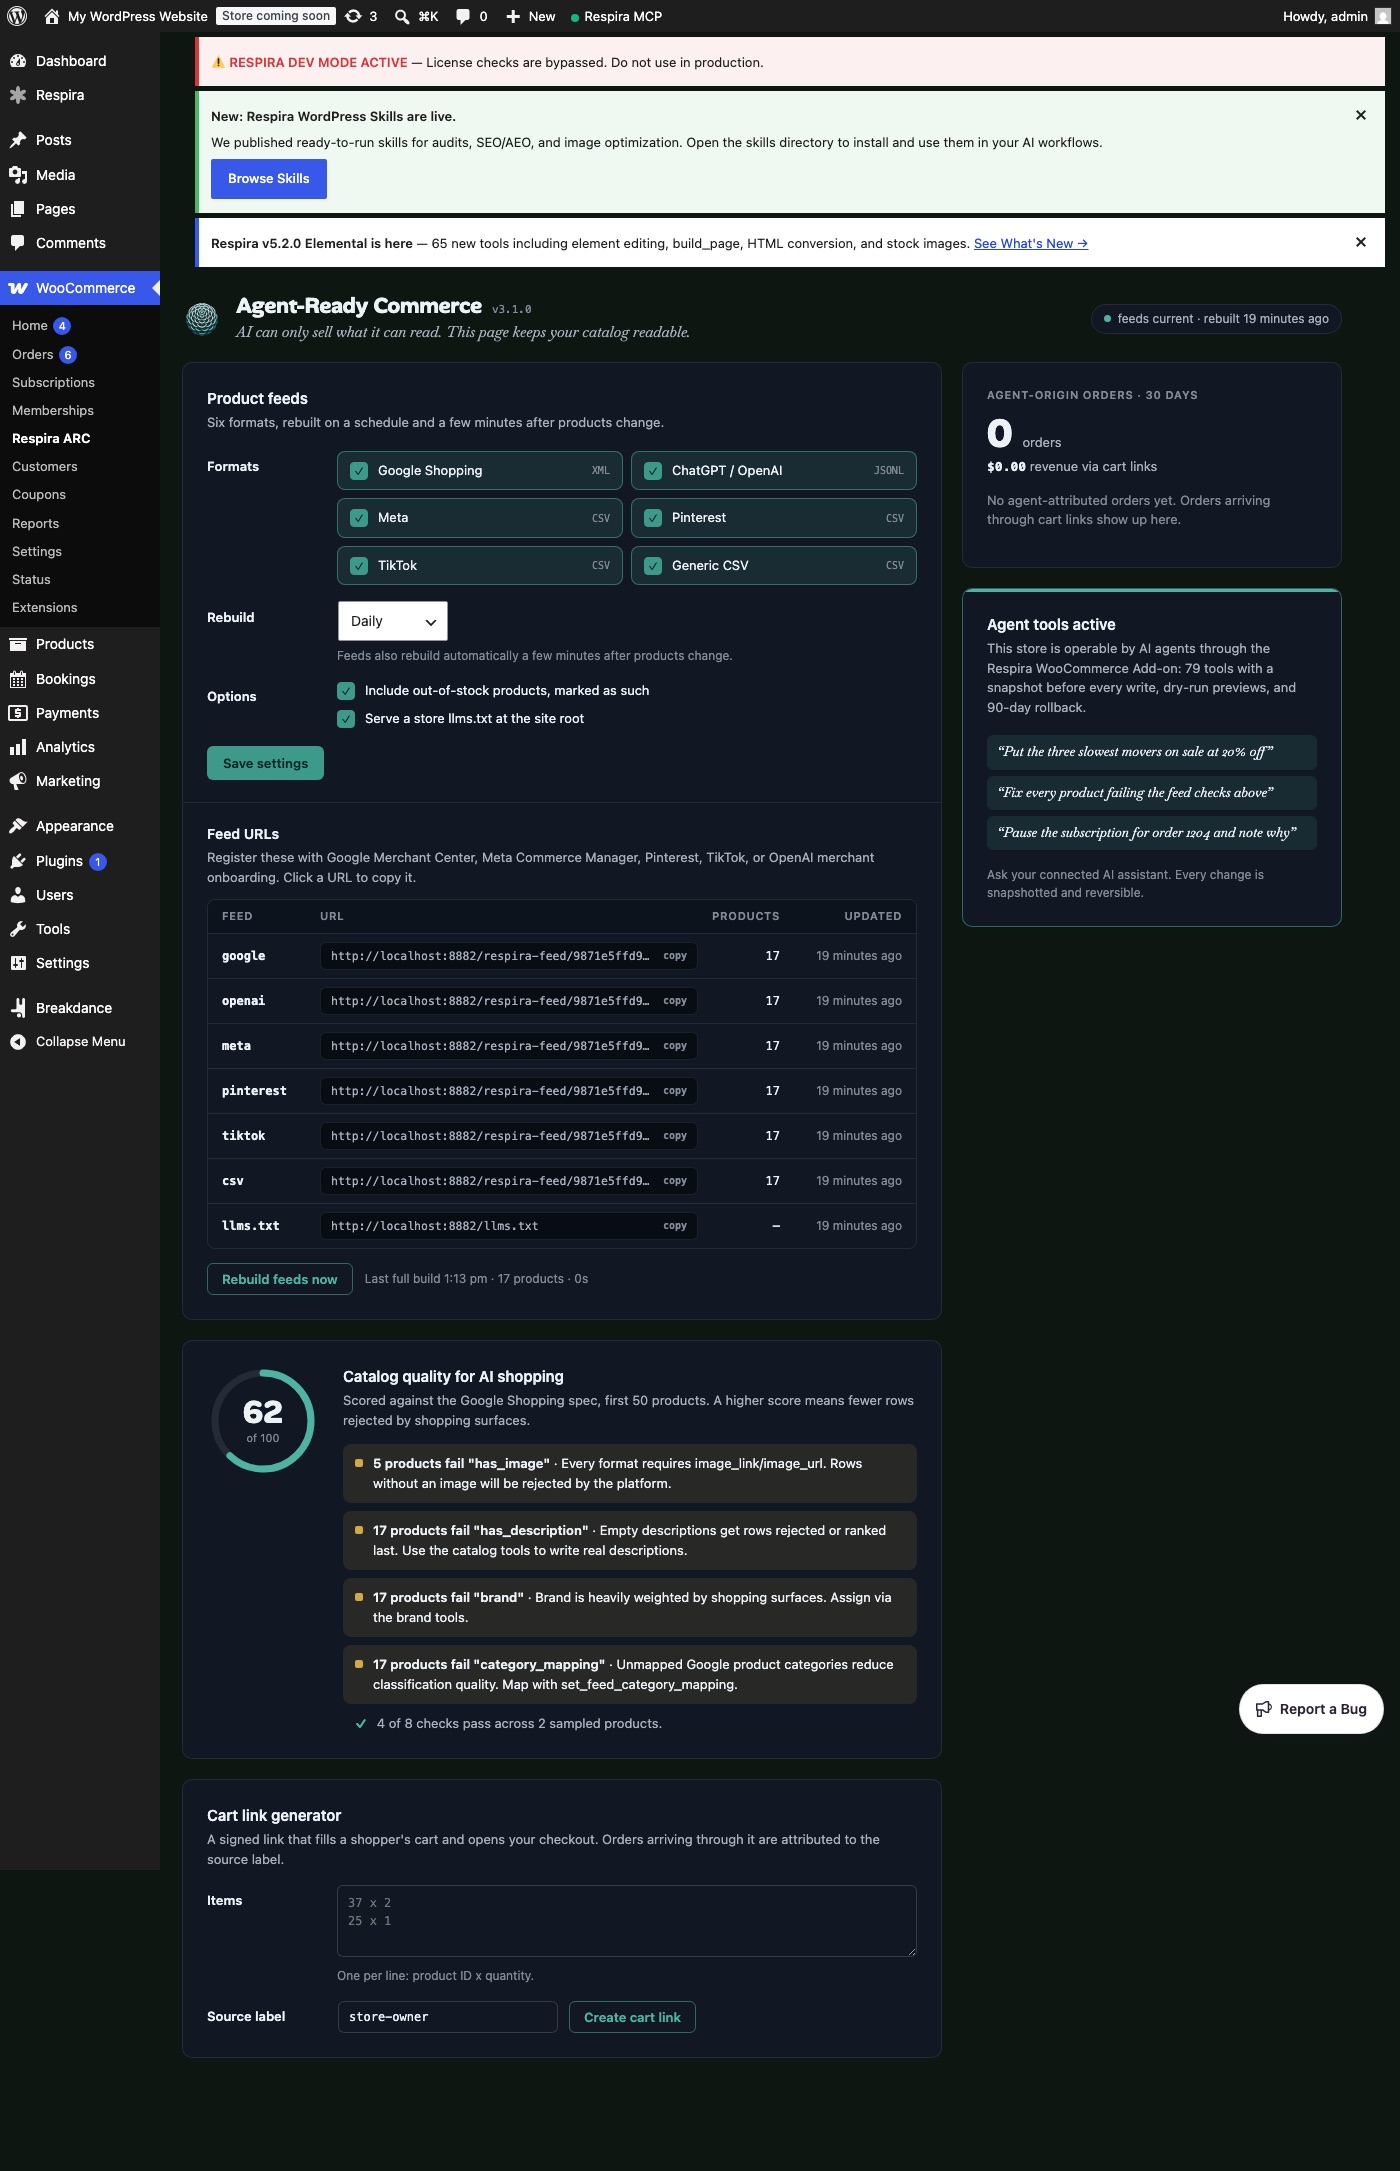Image resolution: width=1400 pixels, height=2171 pixels.
Task: Open Payments icon in sidebar
Action: tap(18, 713)
